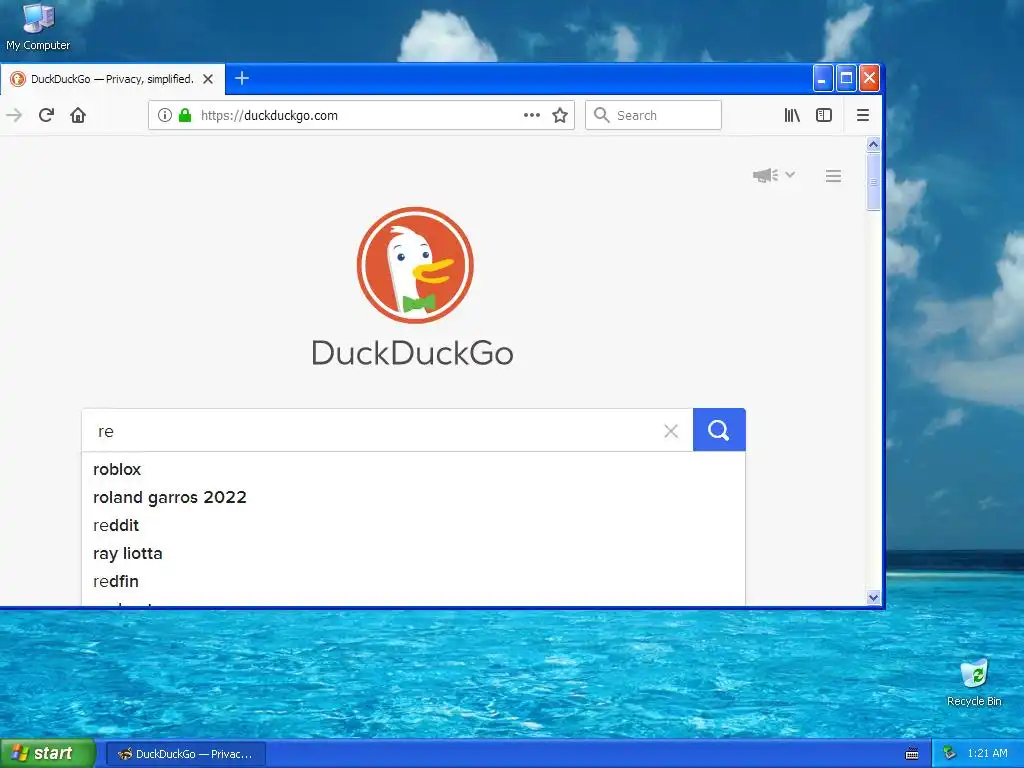The image size is (1024, 768).
Task: Click the vertical scrollbar thumb
Action: click(873, 182)
